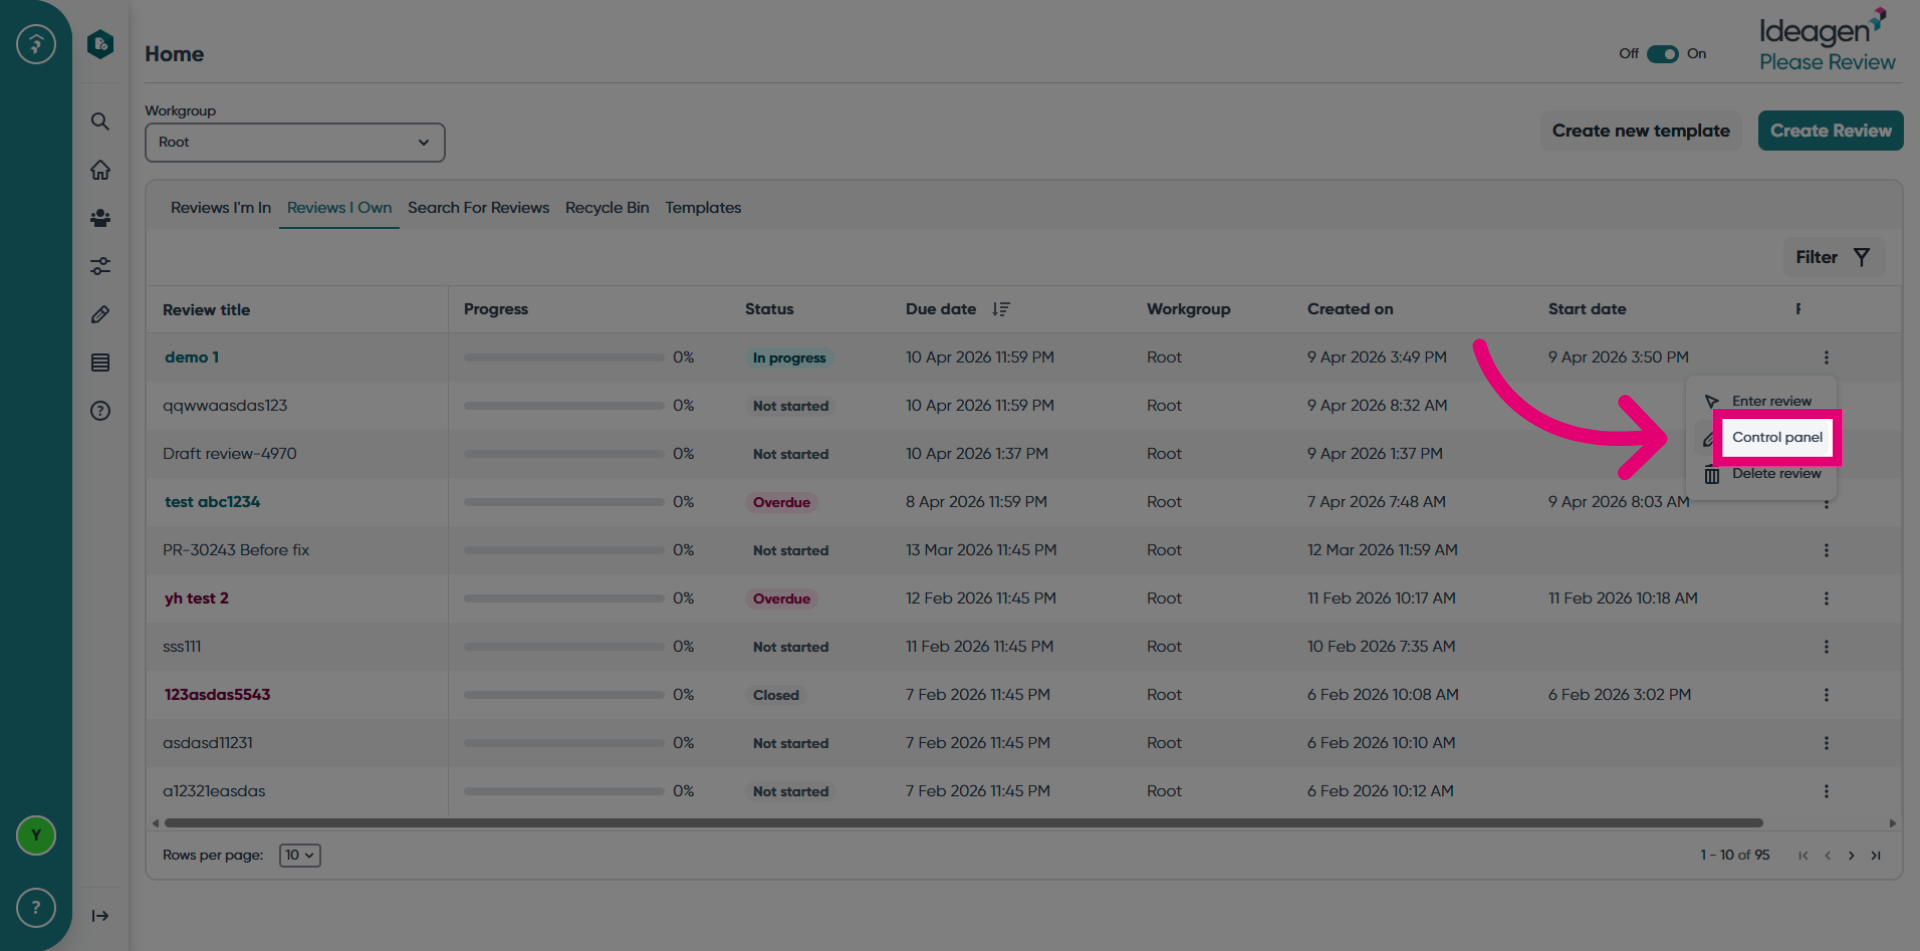Open the list document icon in sidebar
This screenshot has width=1920, height=951.
pos(100,362)
